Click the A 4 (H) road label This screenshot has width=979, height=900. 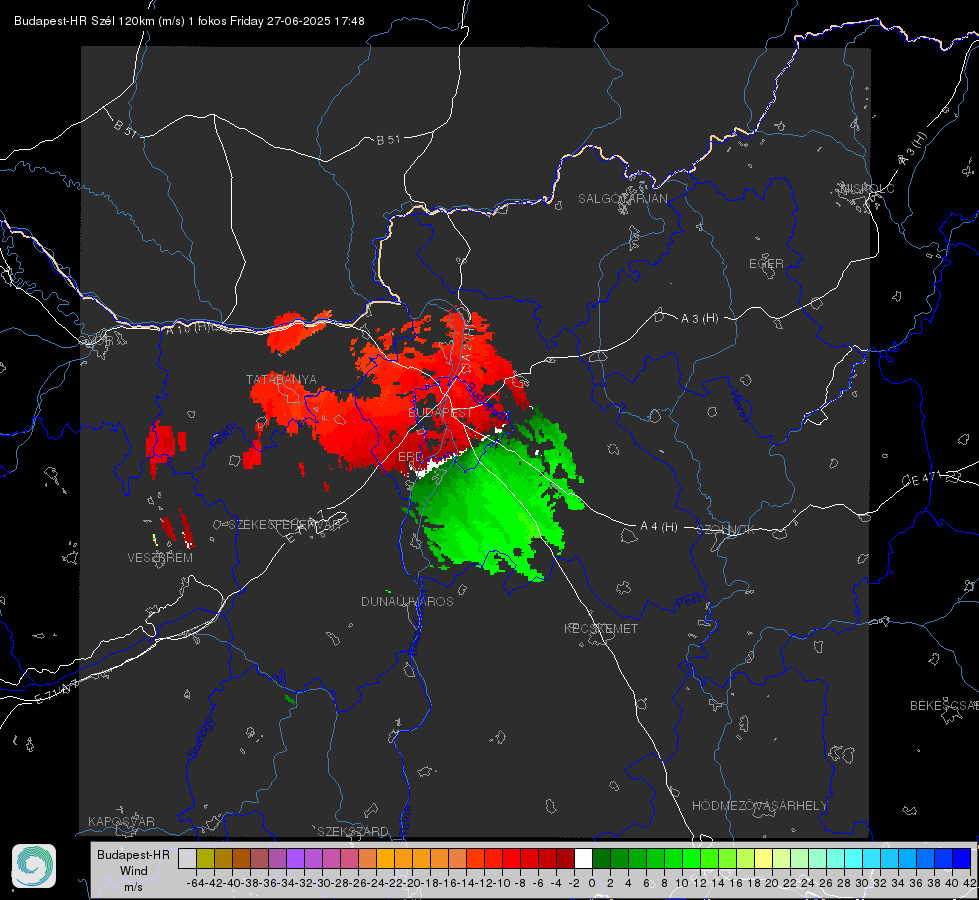(x=659, y=527)
